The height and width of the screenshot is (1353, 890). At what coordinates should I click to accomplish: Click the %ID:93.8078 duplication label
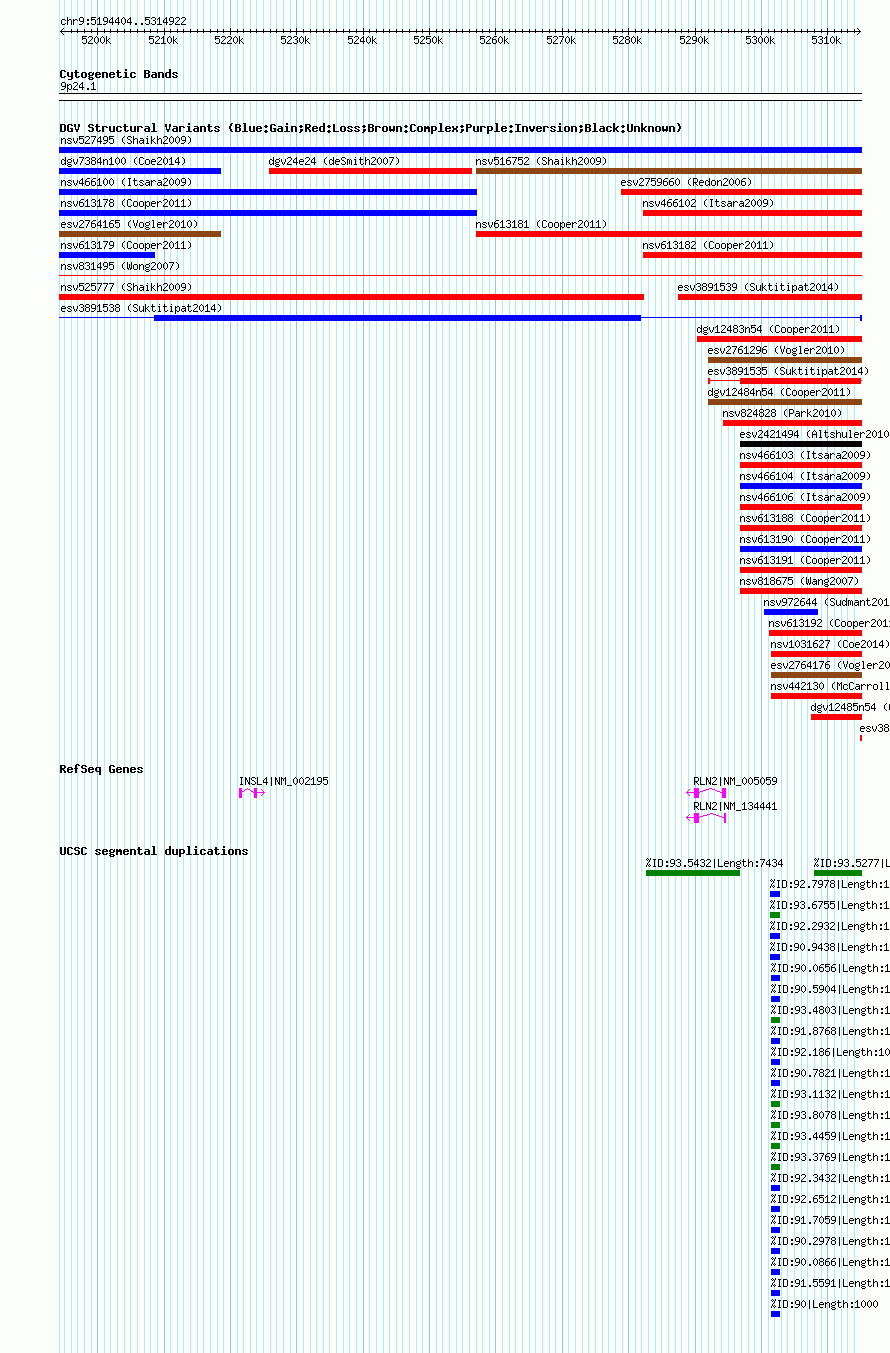coord(829,1115)
